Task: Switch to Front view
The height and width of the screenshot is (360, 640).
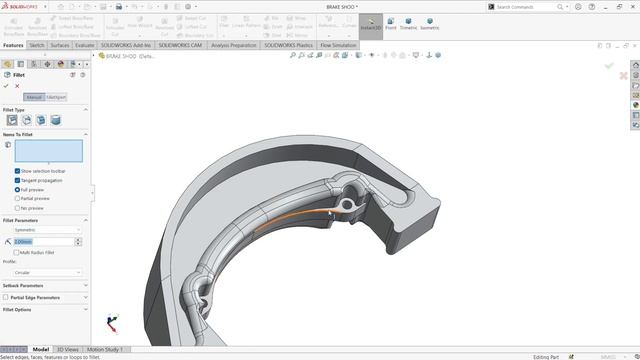Action: click(391, 24)
